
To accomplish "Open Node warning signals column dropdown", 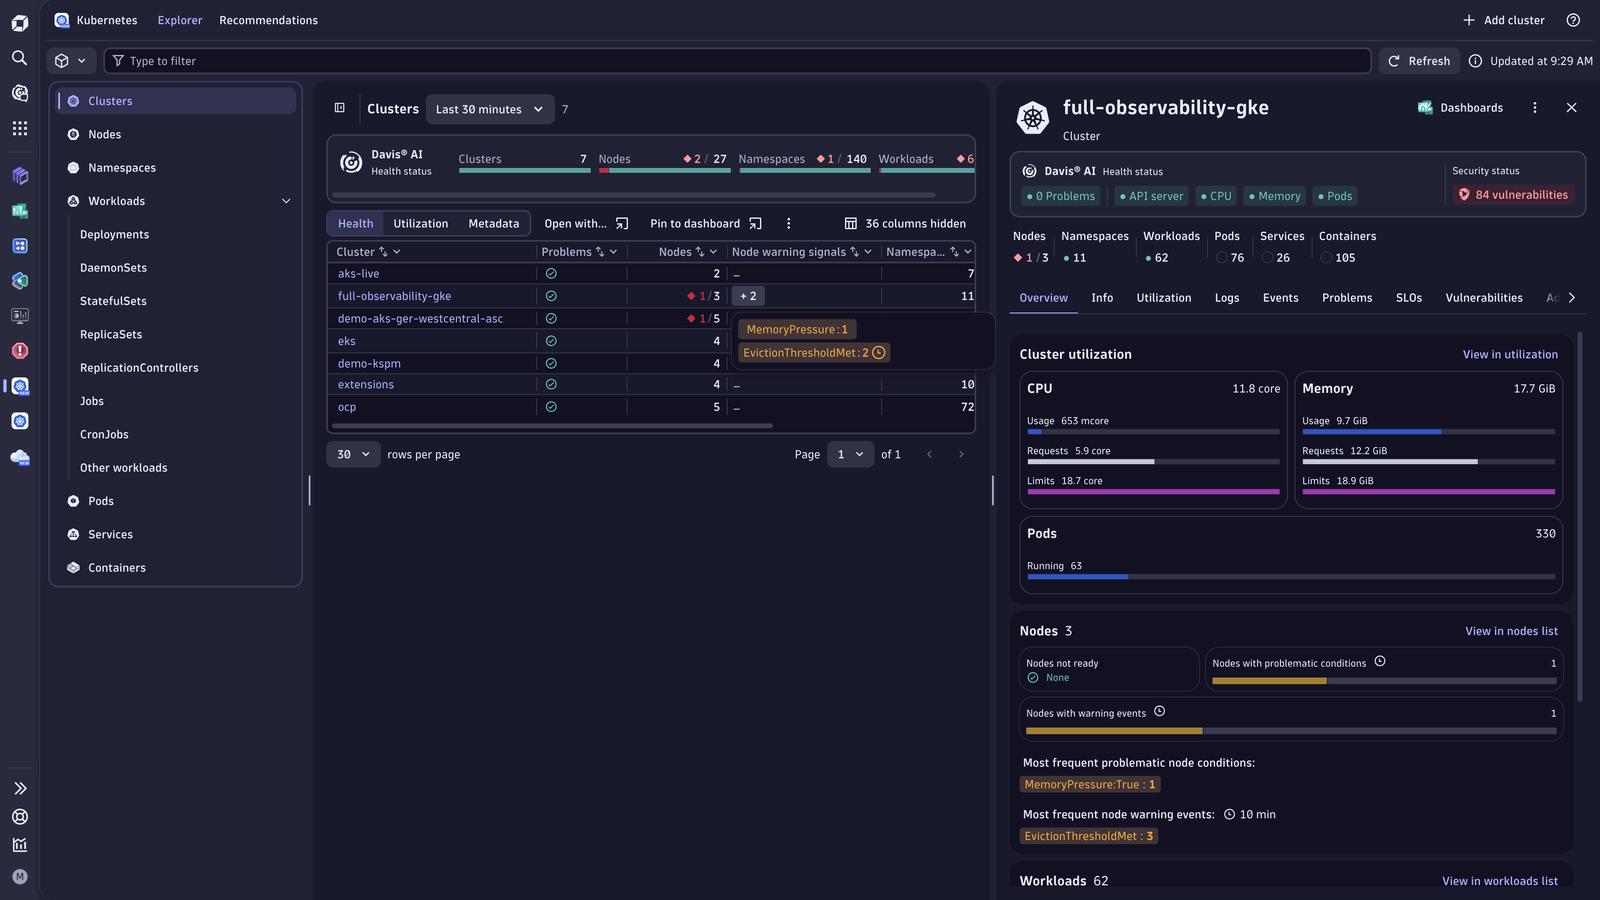I will (867, 252).
